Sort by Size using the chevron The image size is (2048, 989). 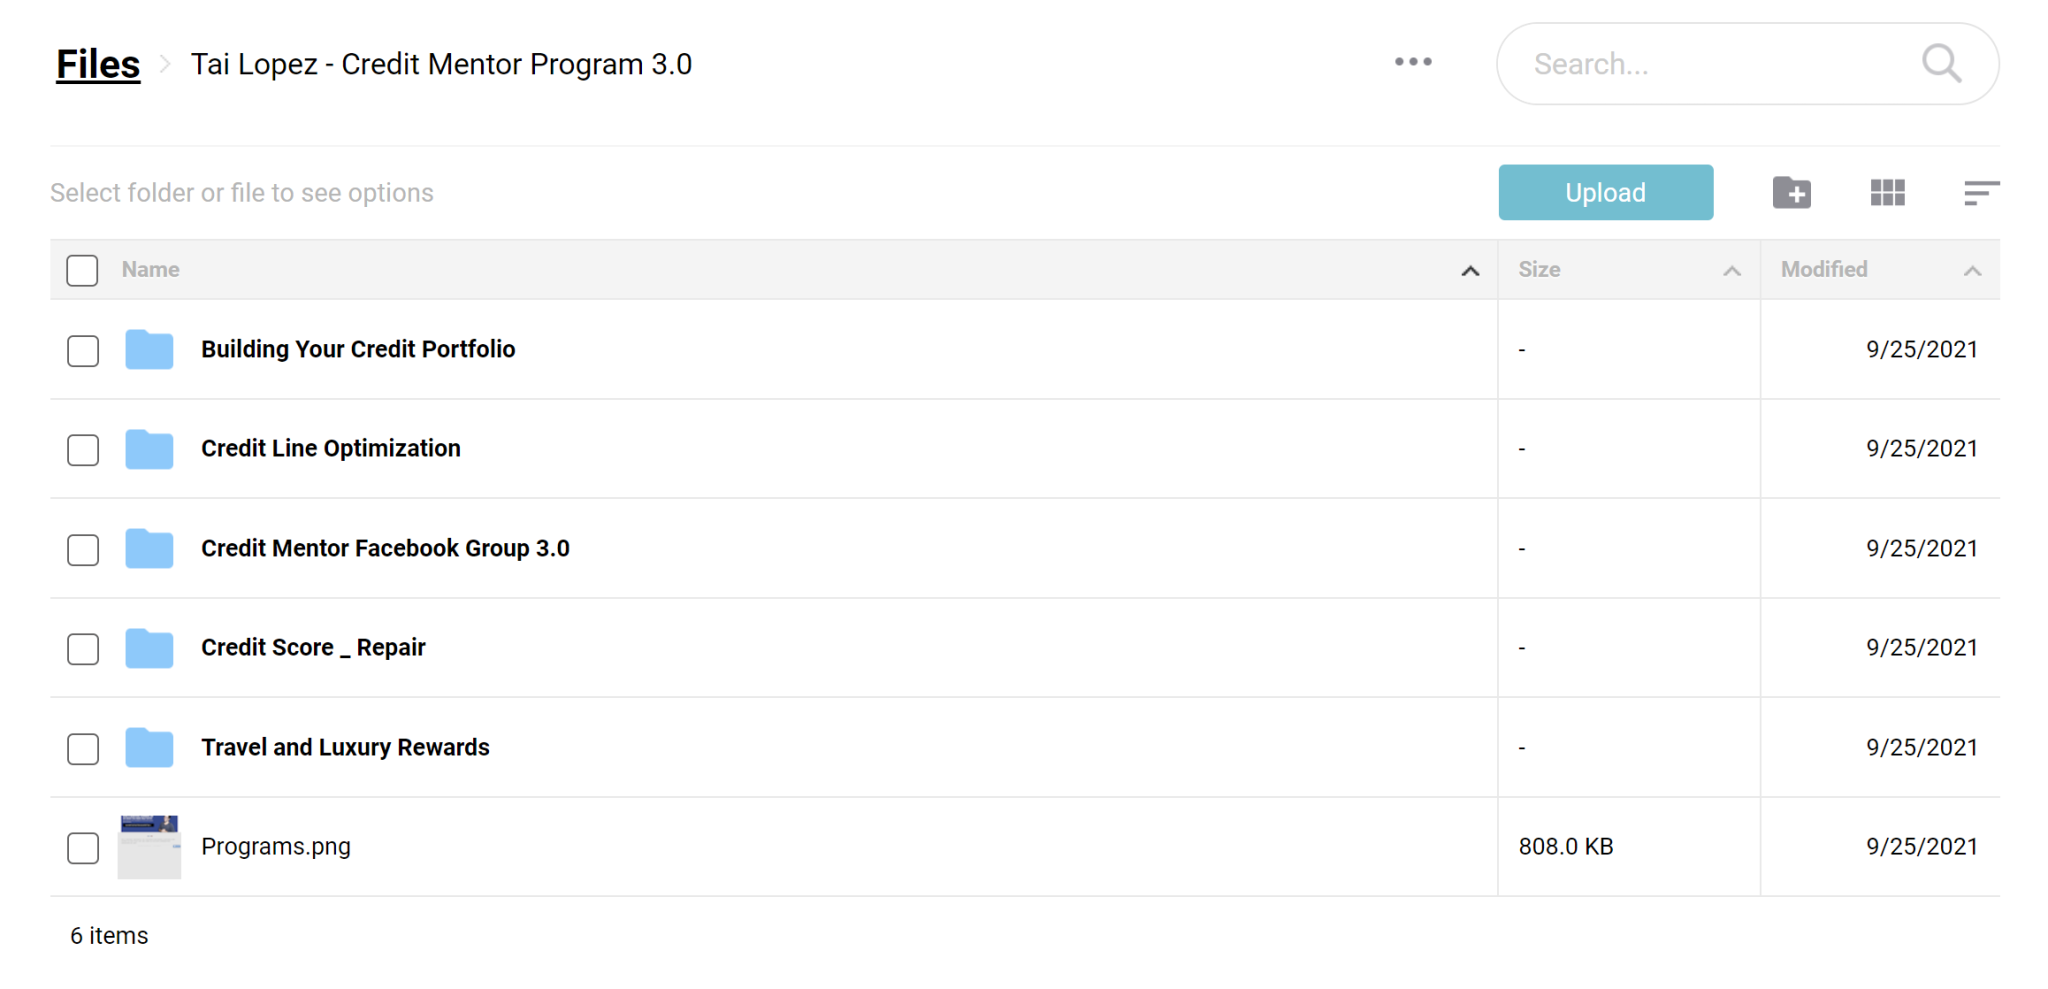tap(1732, 271)
